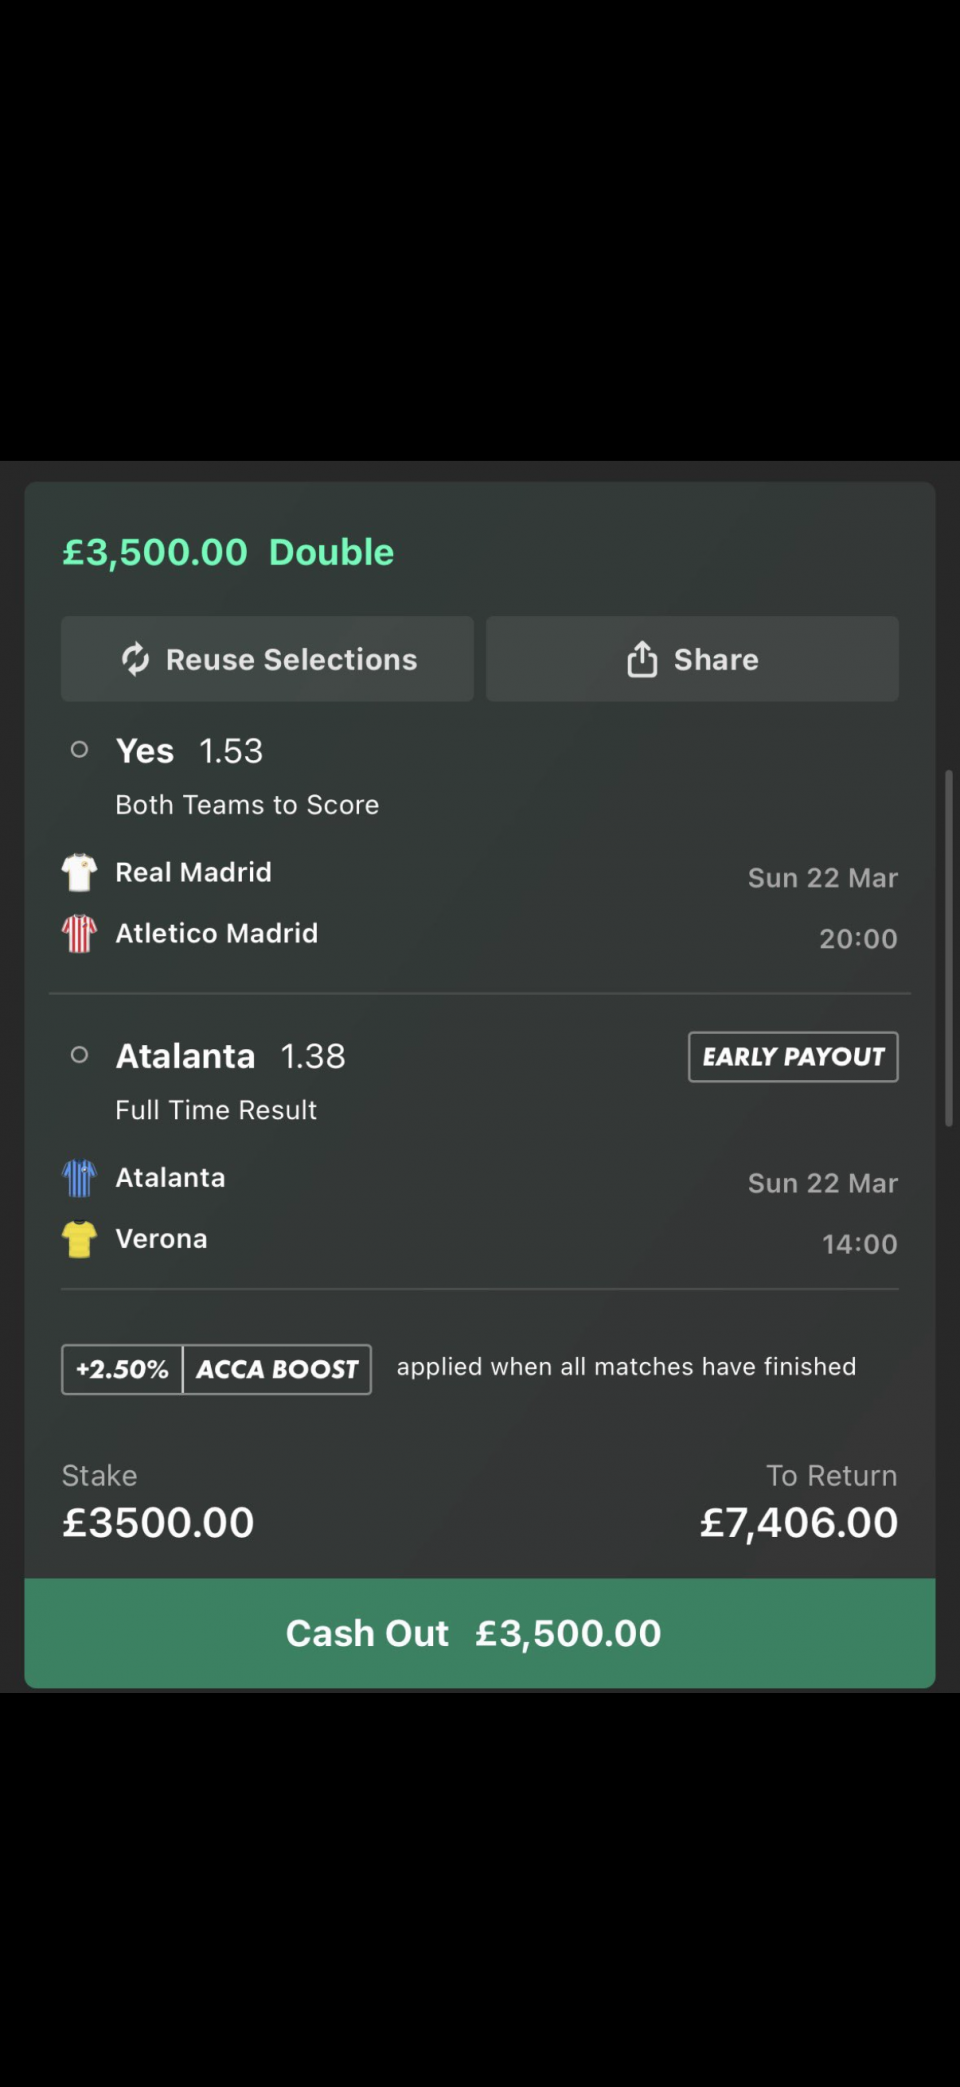Tap the ACCA BOOST badge

coord(277,1369)
